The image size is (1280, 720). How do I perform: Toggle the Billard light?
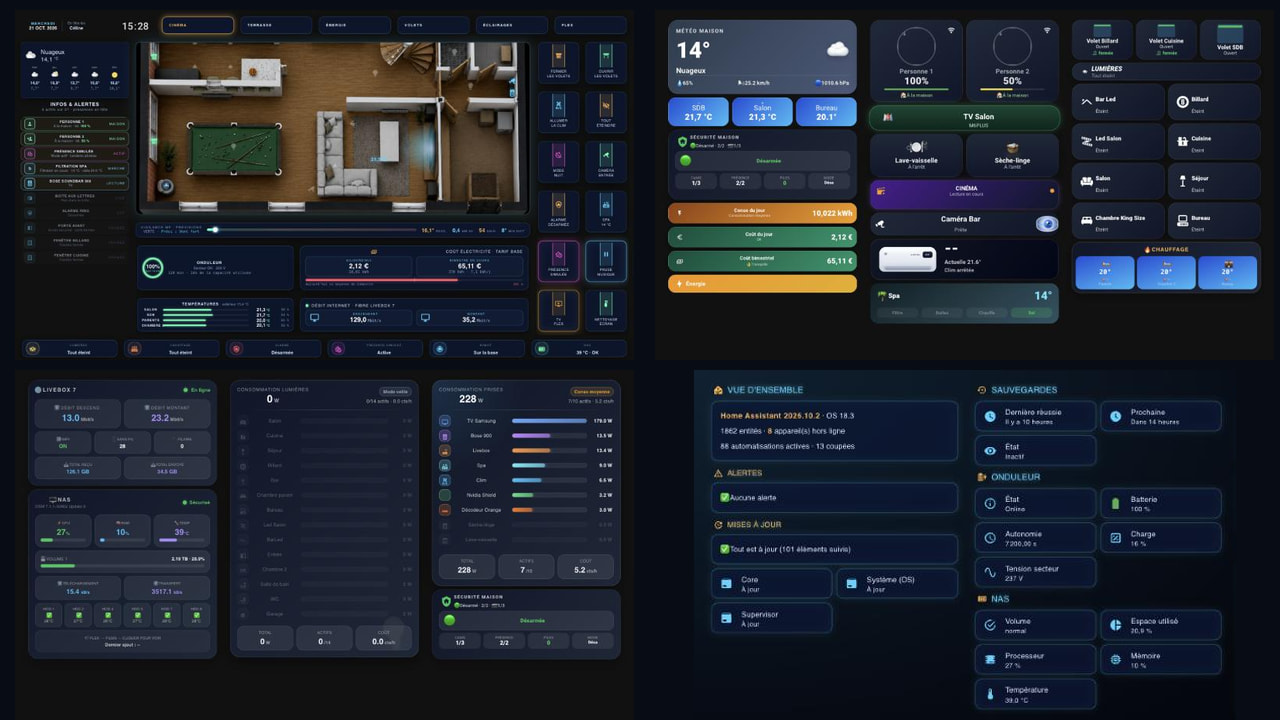click(x=1214, y=102)
